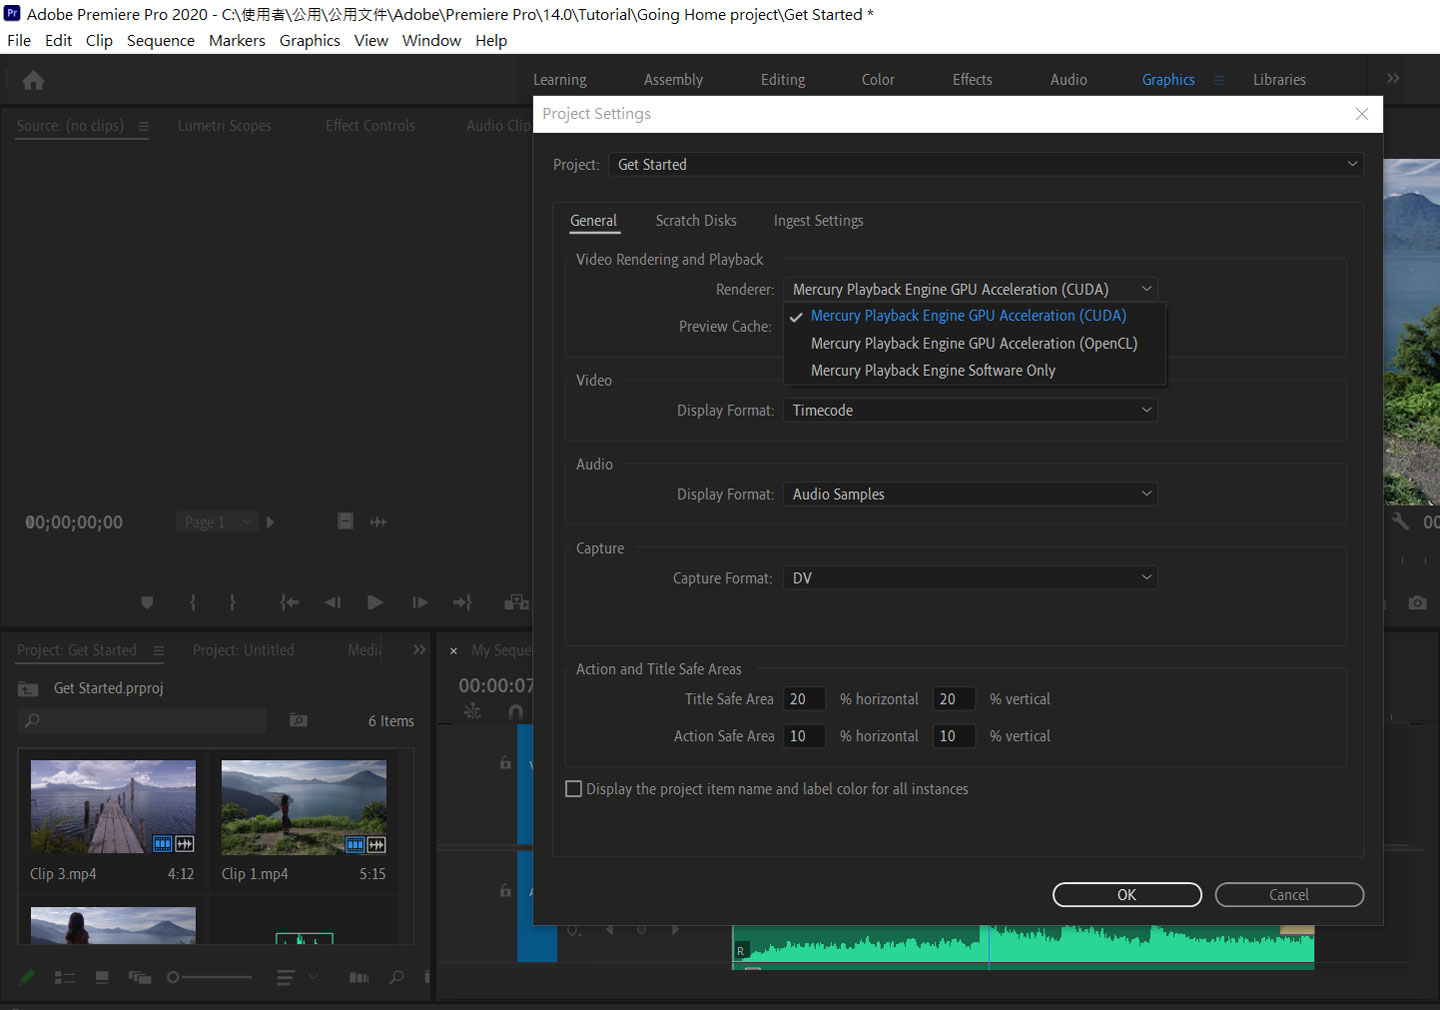
Task: Click the parent folder icon beside Get Started.prproj
Action: 28,689
